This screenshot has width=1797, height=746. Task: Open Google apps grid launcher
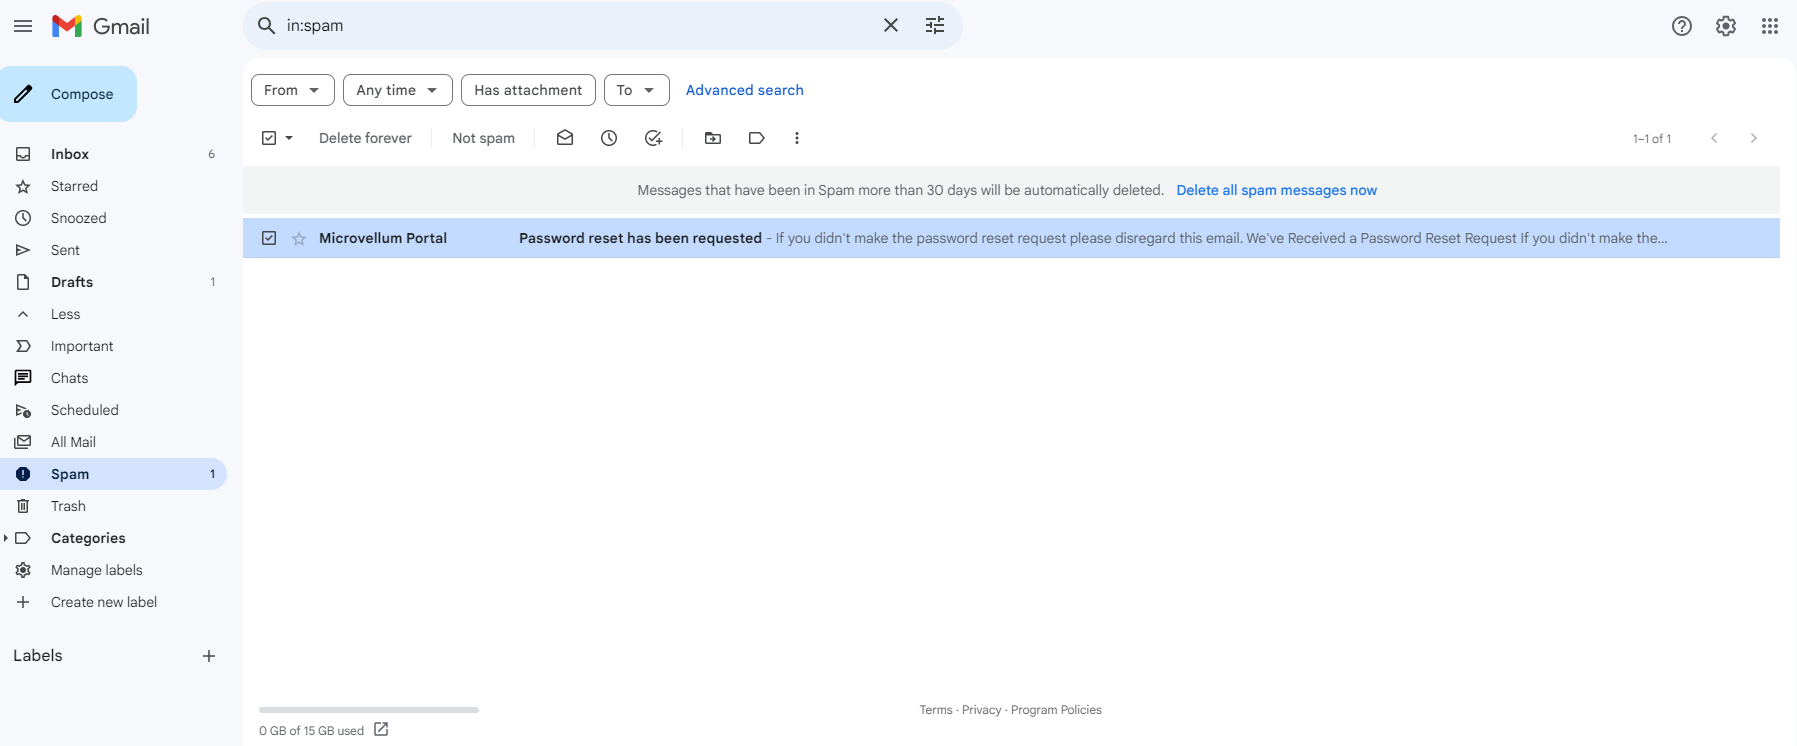(1769, 26)
